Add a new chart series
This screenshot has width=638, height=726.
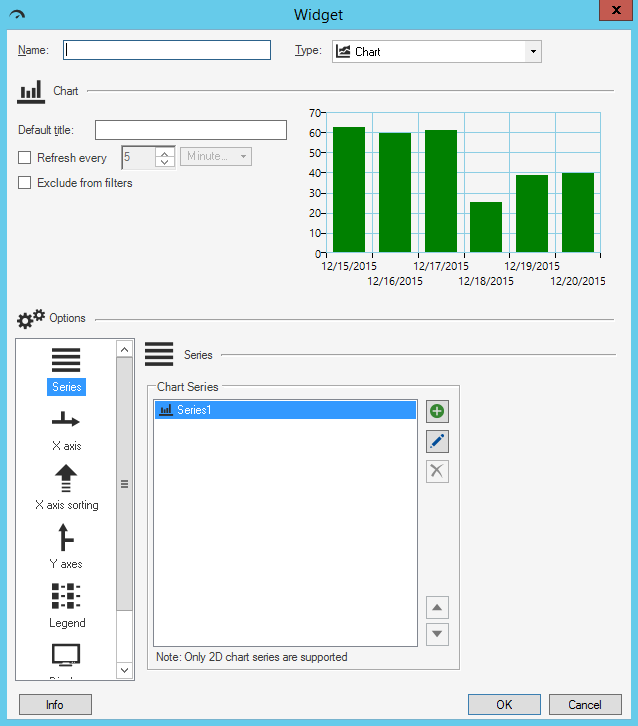point(437,411)
